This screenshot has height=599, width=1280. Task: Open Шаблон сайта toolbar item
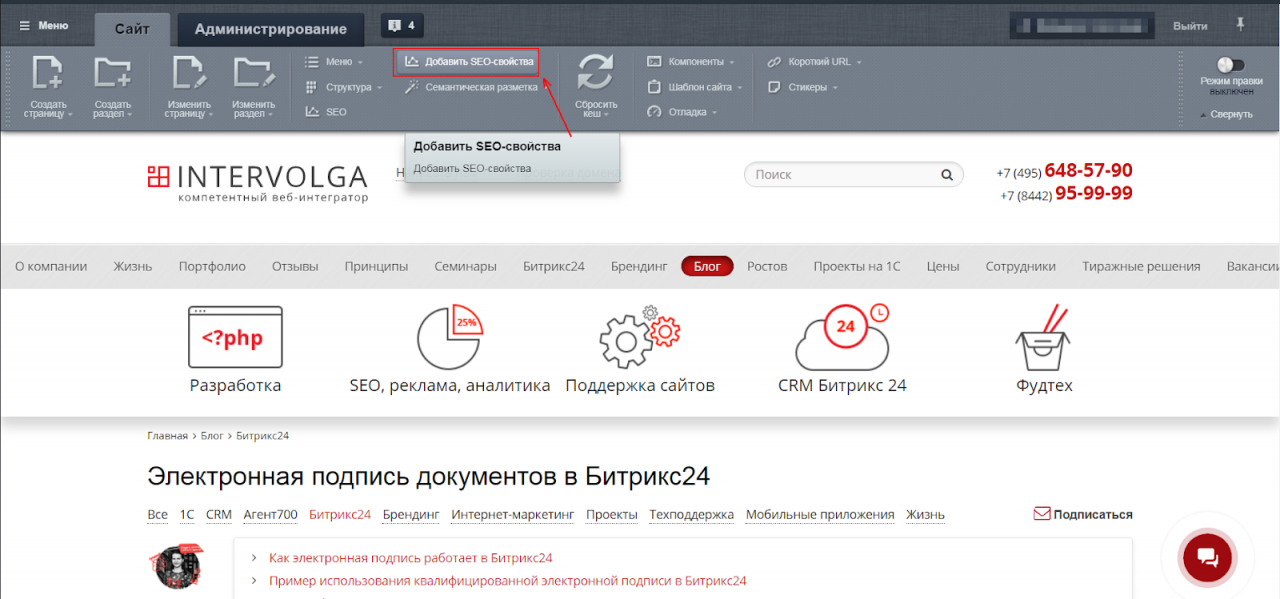click(695, 87)
